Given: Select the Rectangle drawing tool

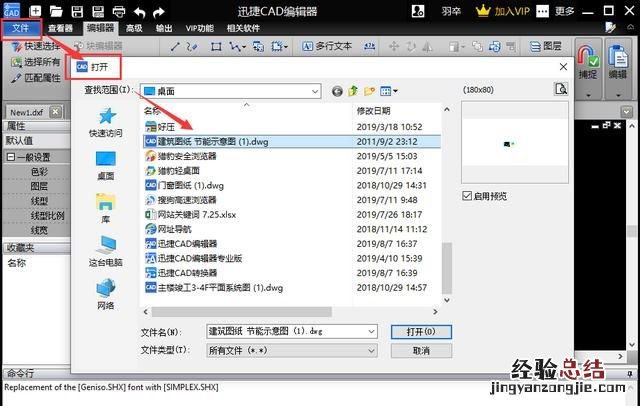Looking at the screenshot, I should coord(216,47).
